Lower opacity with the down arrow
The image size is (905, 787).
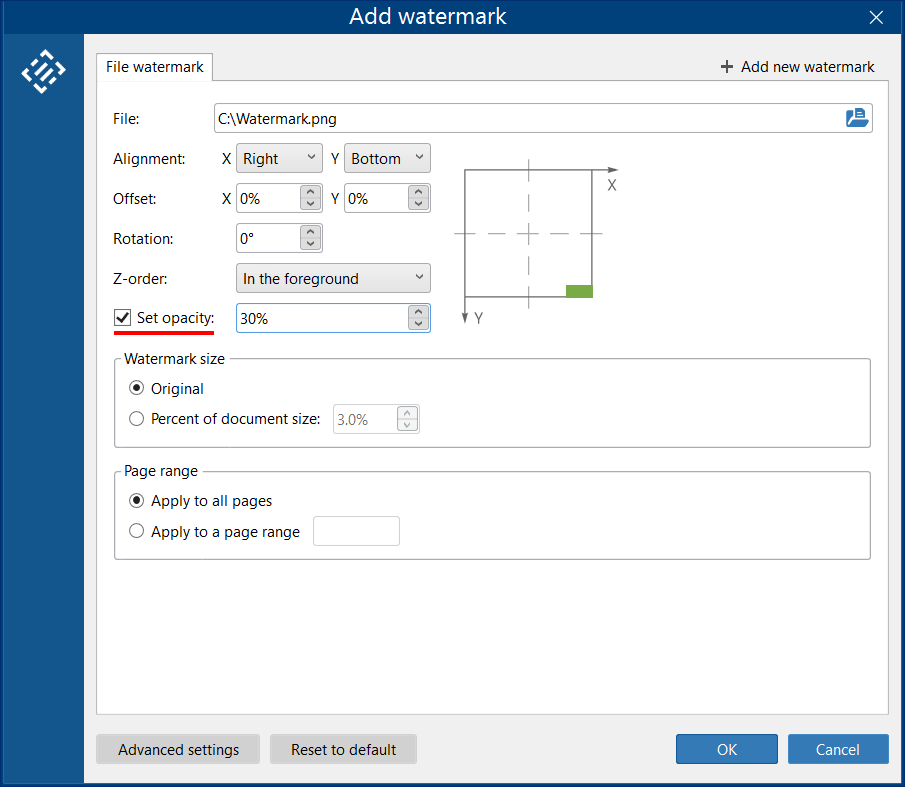tap(418, 324)
